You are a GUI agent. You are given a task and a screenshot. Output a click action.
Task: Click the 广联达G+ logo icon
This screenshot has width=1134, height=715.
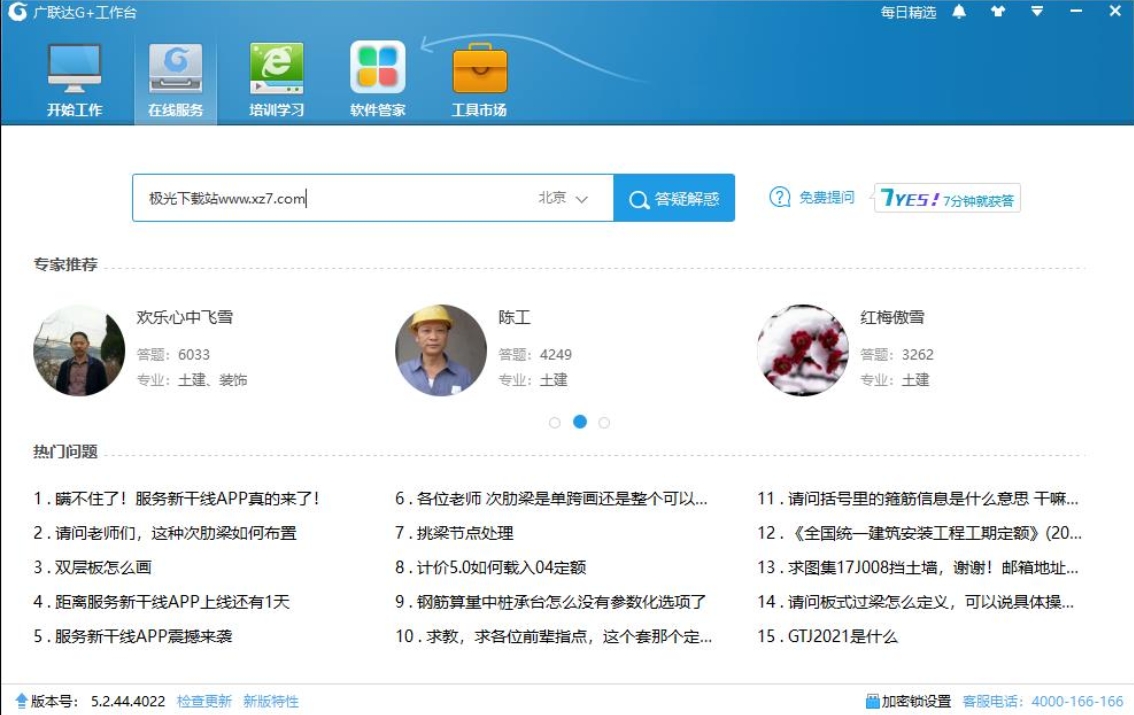click(17, 12)
